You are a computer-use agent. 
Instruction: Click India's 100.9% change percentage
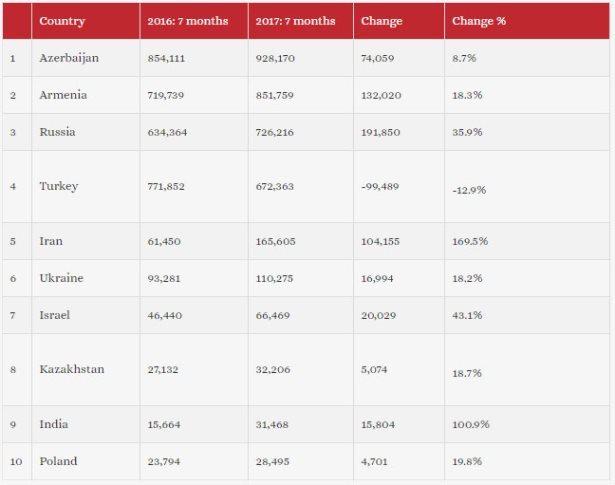tap(470, 425)
